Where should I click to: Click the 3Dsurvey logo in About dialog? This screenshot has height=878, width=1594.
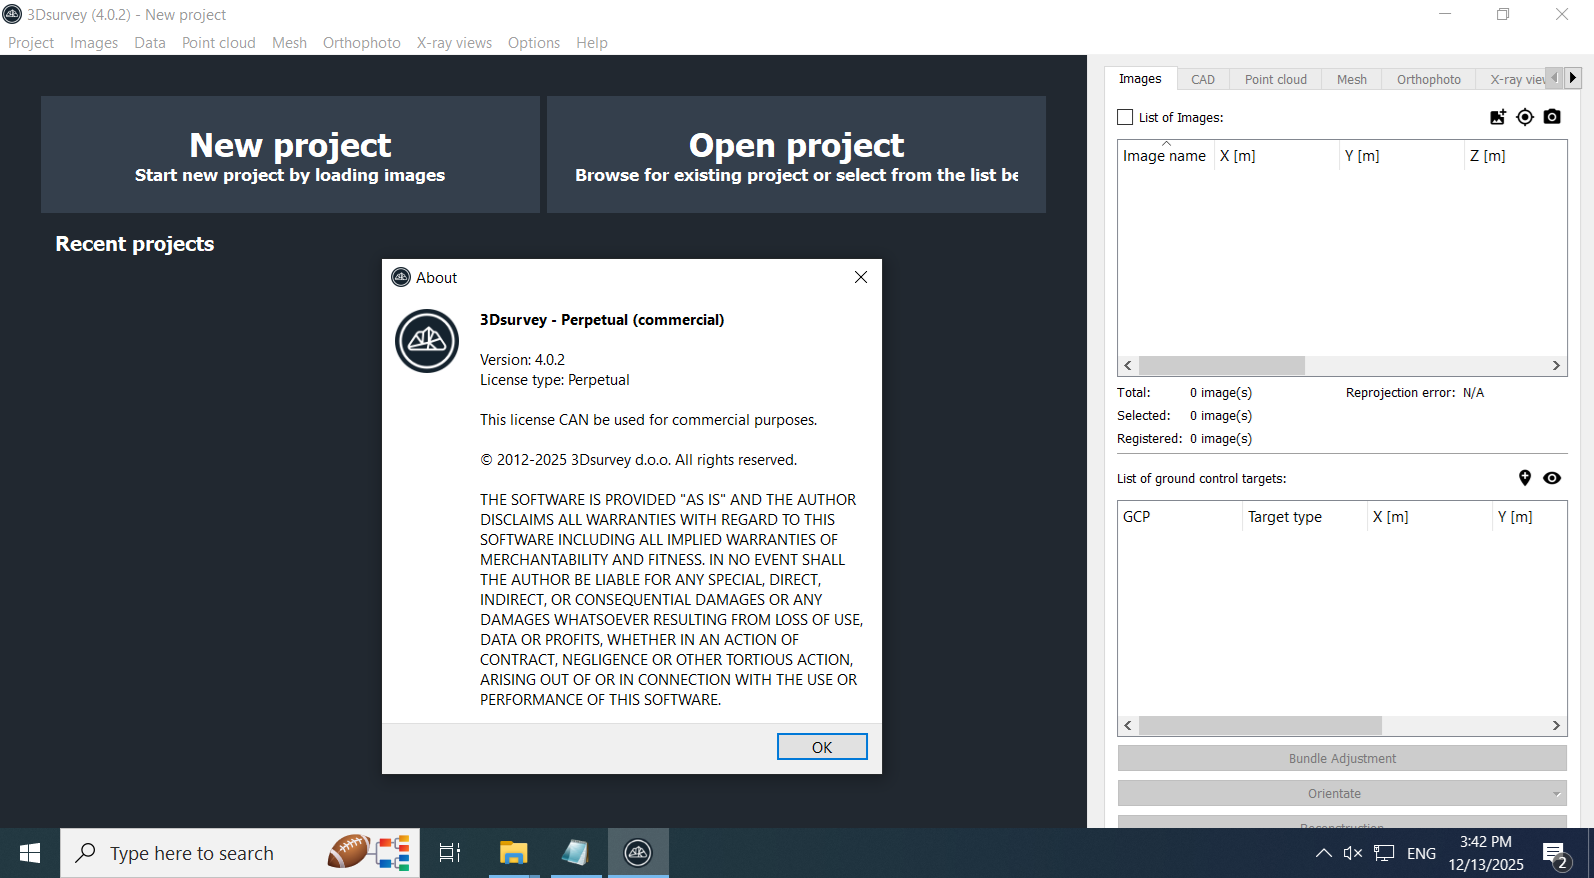pyautogui.click(x=427, y=341)
